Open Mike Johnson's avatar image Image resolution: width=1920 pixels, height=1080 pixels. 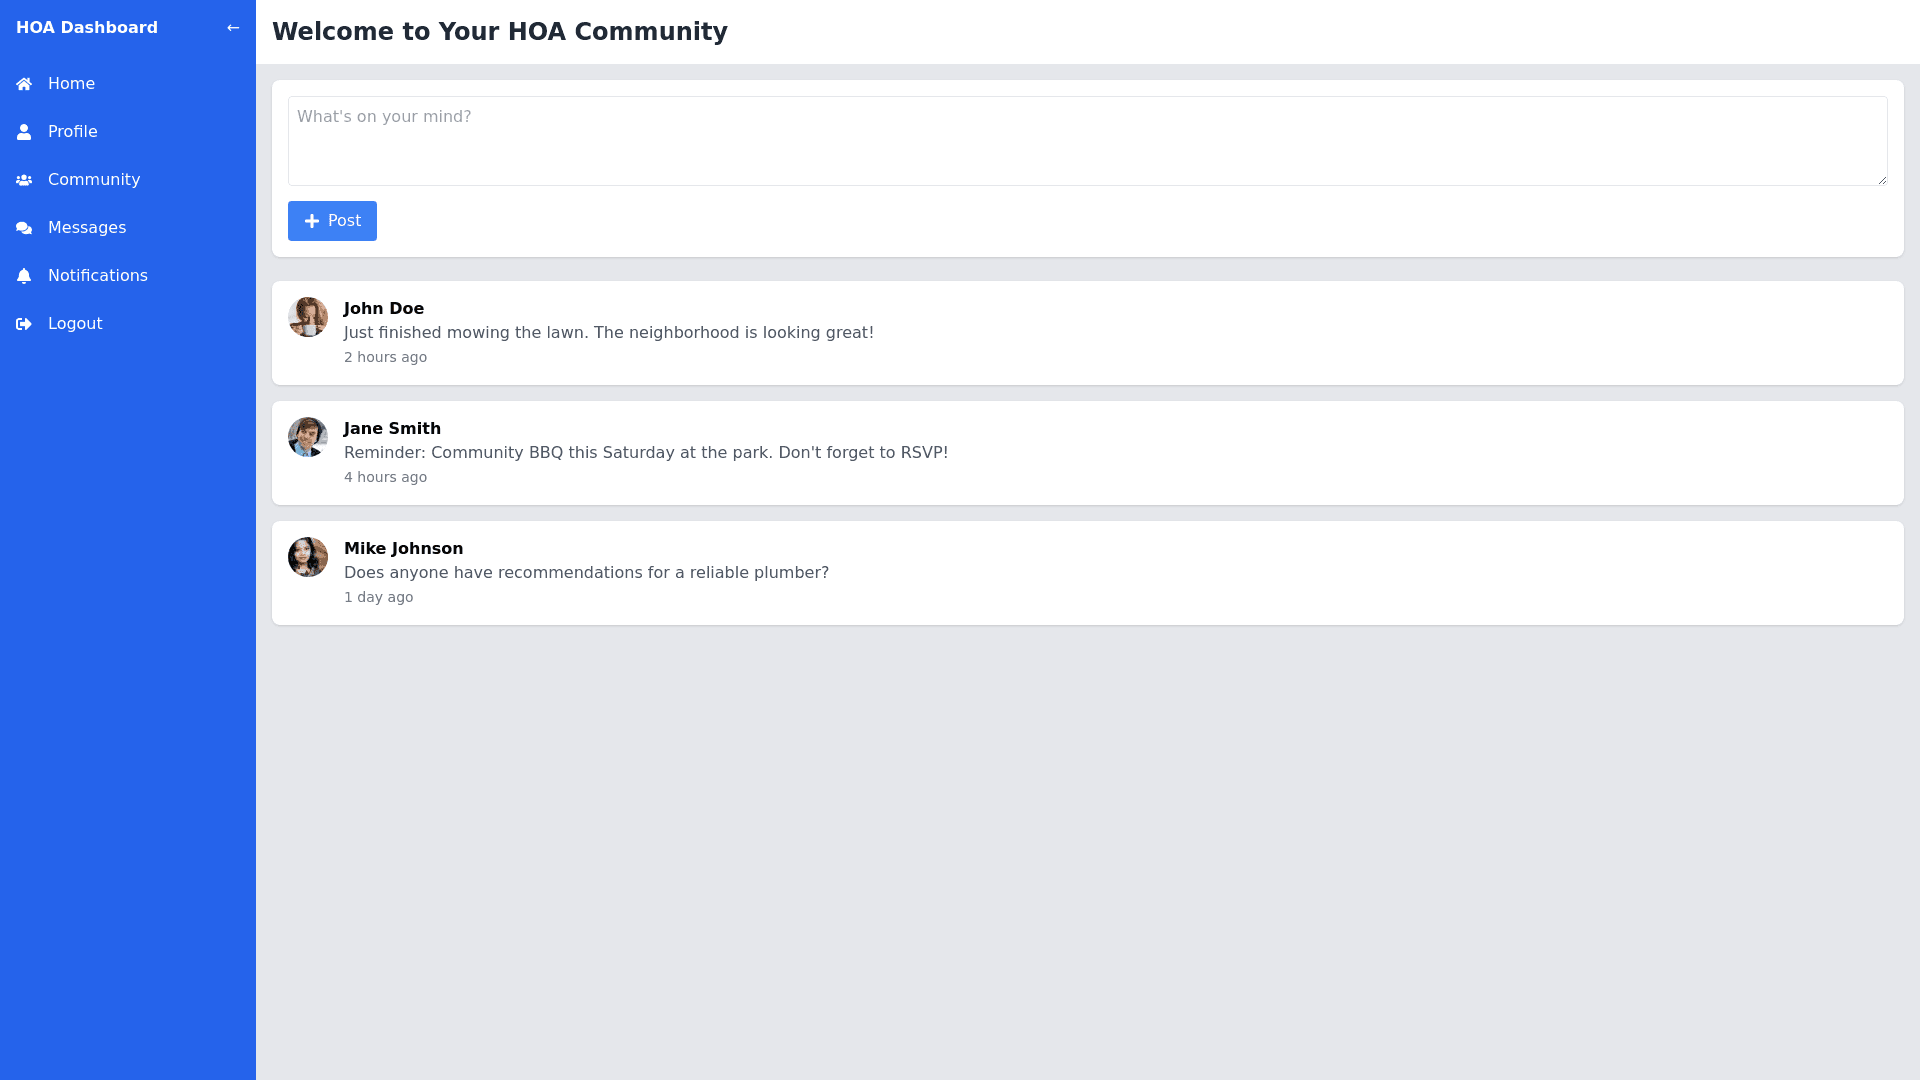tap(308, 557)
